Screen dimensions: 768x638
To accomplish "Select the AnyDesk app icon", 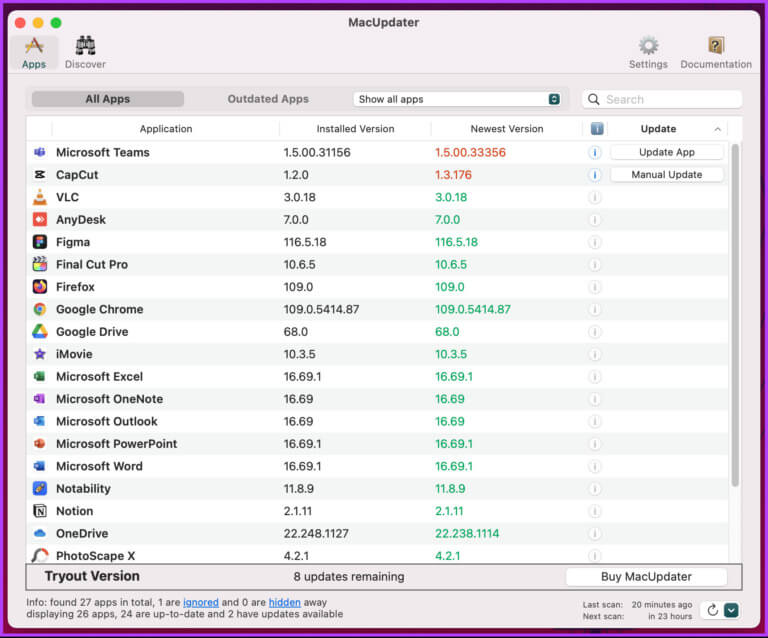I will point(40,219).
